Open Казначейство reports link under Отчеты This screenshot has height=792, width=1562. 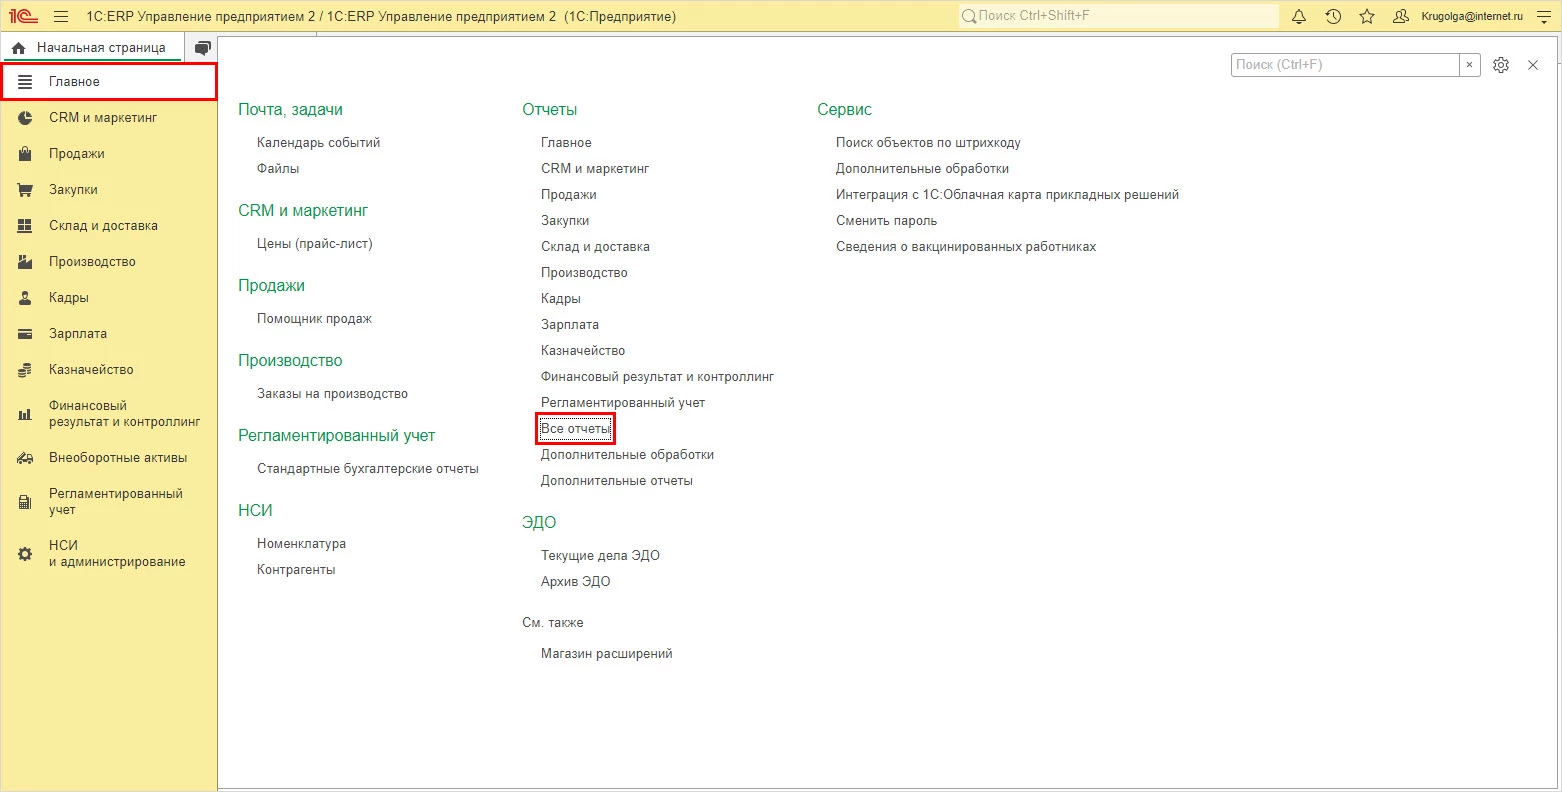pos(583,351)
